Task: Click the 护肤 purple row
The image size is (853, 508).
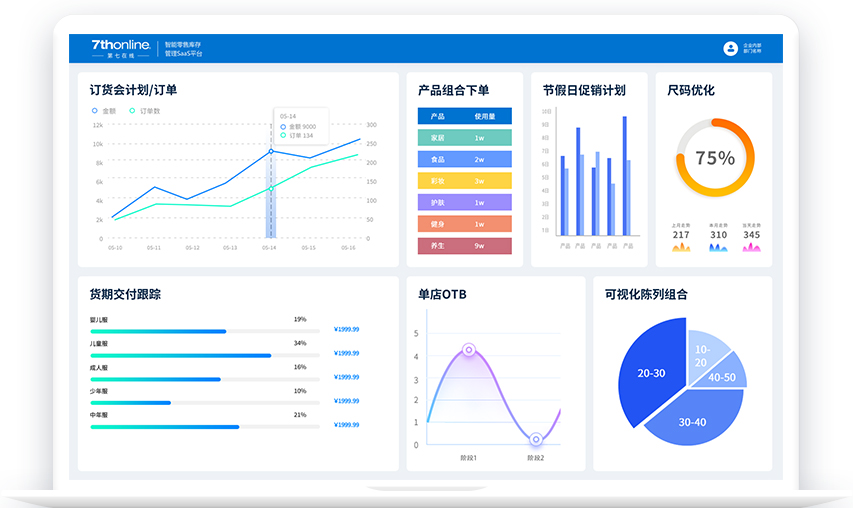Action: pyautogui.click(x=464, y=203)
